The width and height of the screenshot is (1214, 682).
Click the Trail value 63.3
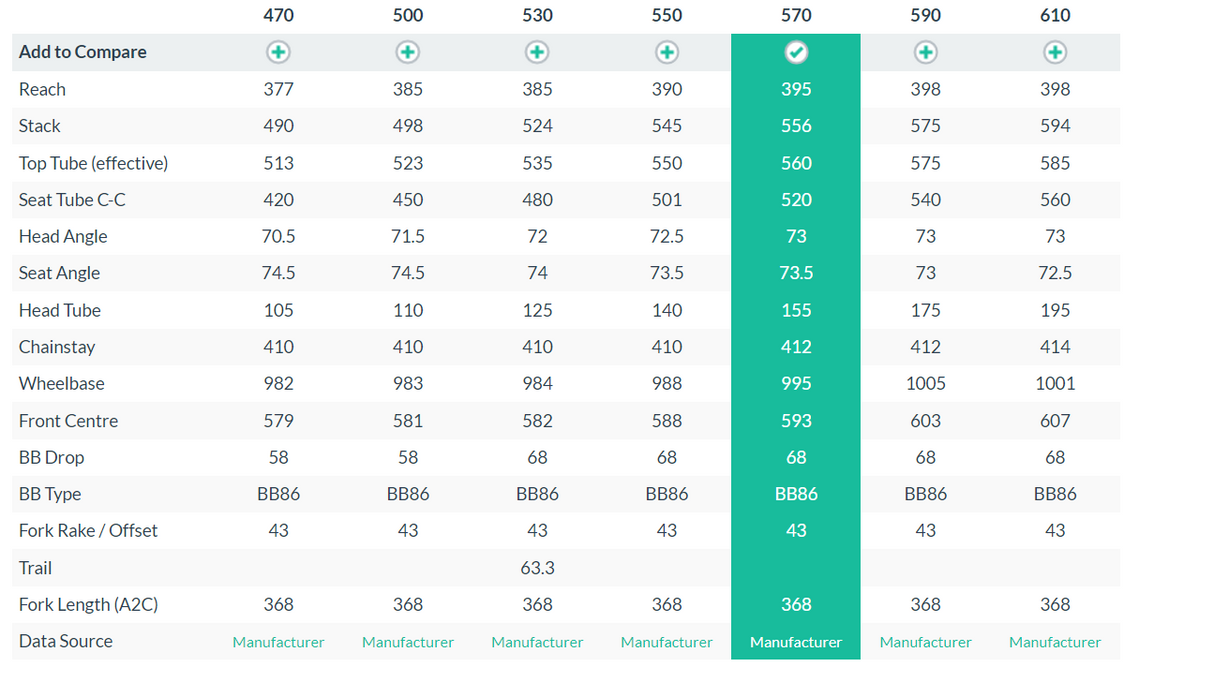[537, 568]
